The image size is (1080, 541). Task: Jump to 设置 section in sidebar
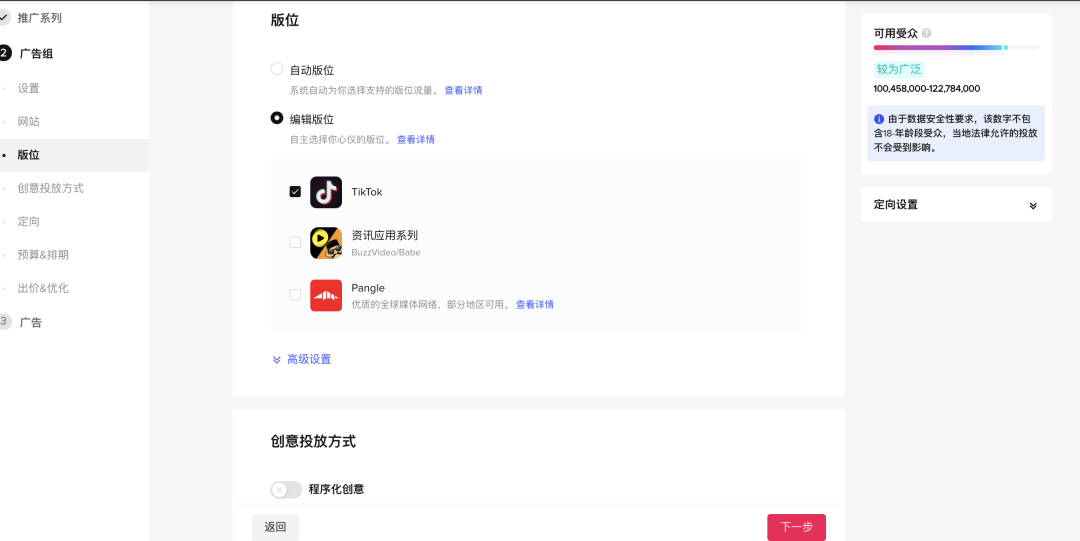click(x=29, y=88)
